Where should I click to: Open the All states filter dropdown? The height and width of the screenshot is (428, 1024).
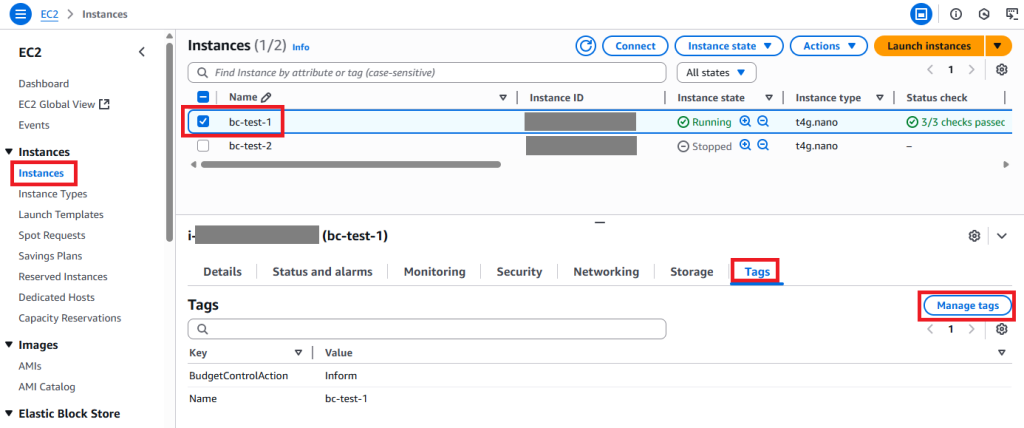coord(716,73)
